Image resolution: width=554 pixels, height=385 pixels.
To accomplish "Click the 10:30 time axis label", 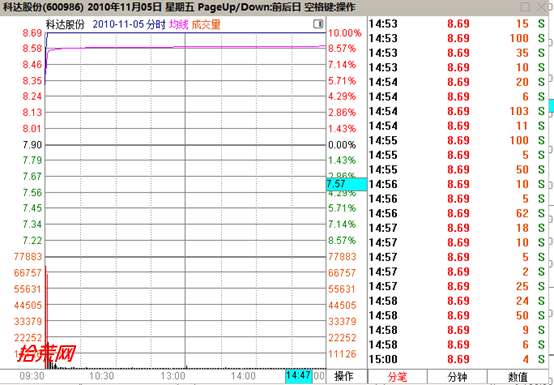I will click(102, 376).
